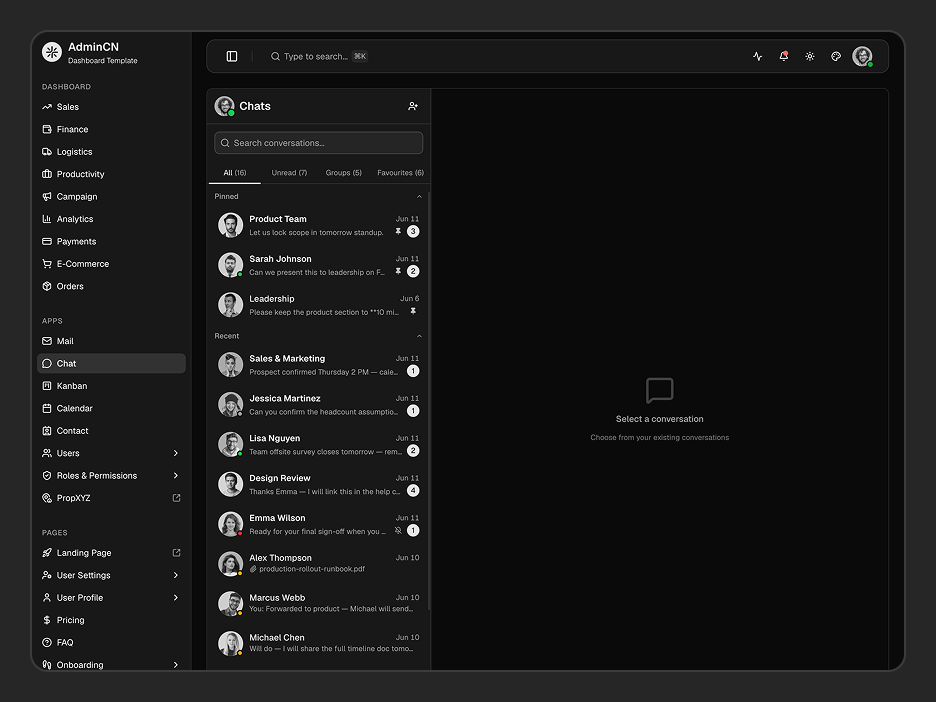Open Logistics dashboard
Viewport: 936px width, 702px height.
[x=111, y=152]
